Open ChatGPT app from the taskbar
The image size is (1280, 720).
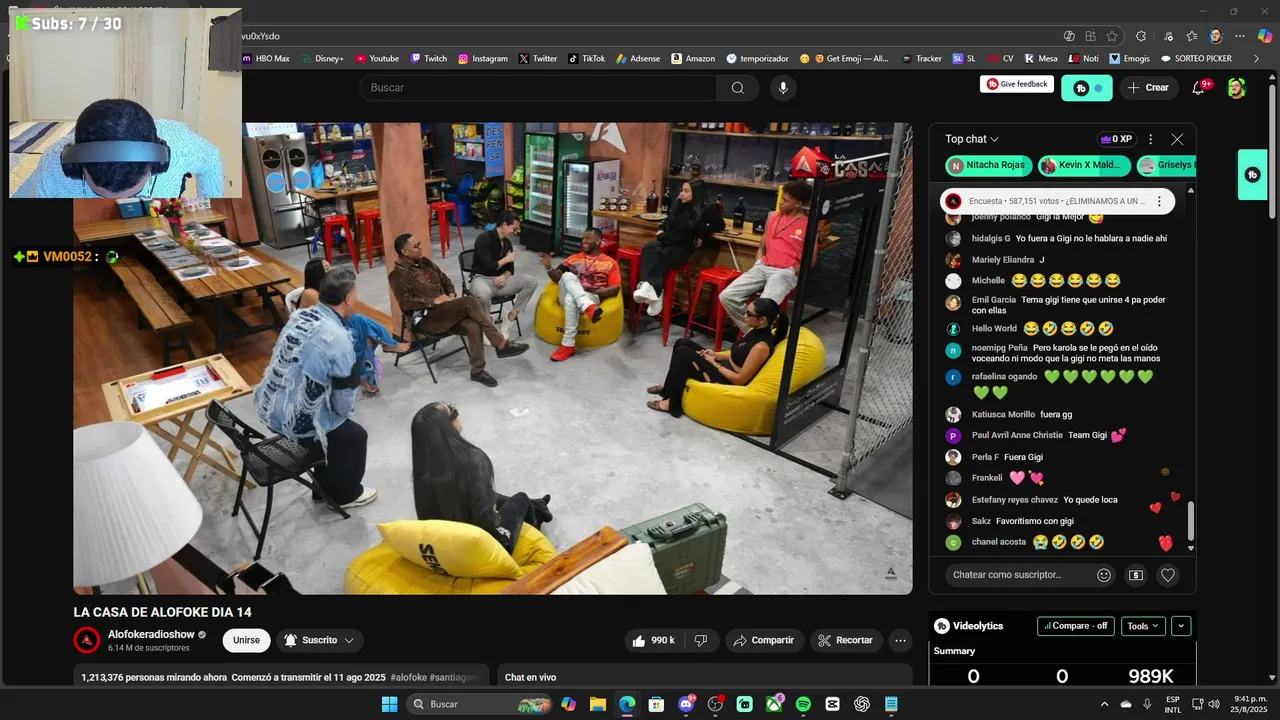click(862, 704)
